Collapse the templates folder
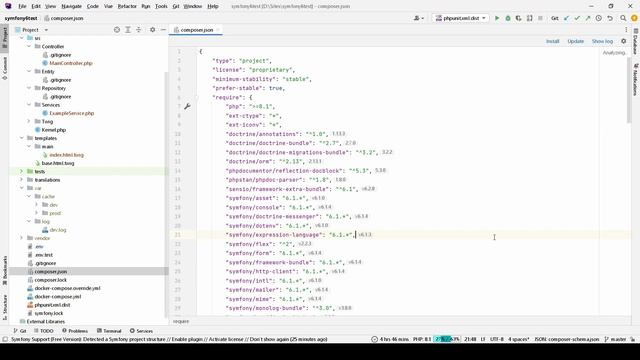The width and height of the screenshot is (640, 360). [x=22, y=138]
